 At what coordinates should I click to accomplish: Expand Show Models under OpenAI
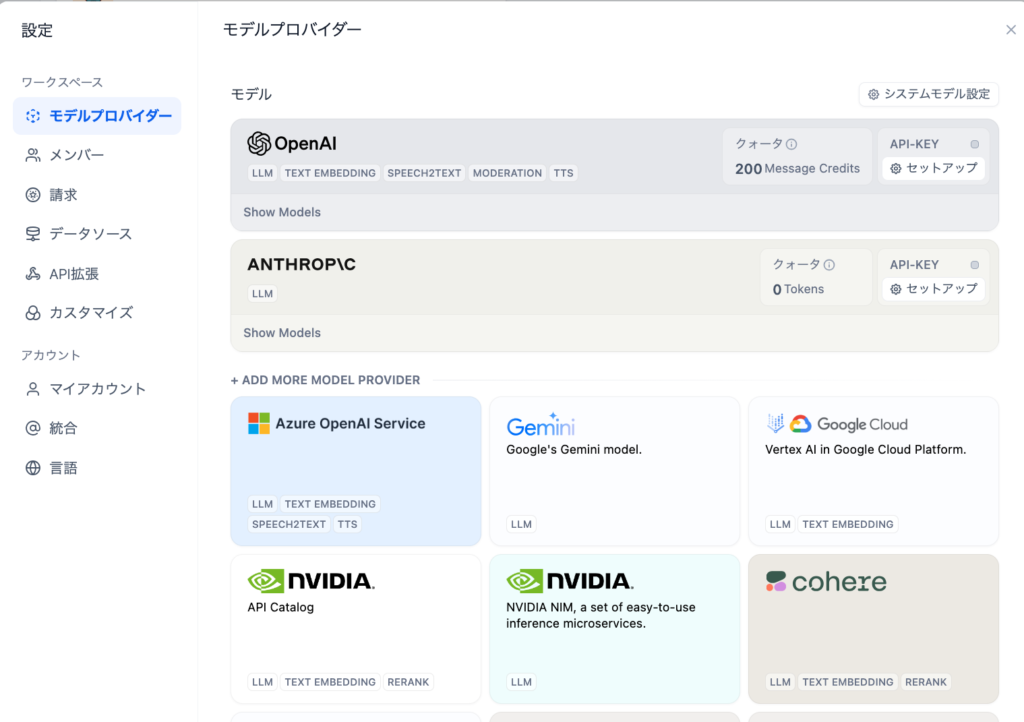click(x=282, y=212)
